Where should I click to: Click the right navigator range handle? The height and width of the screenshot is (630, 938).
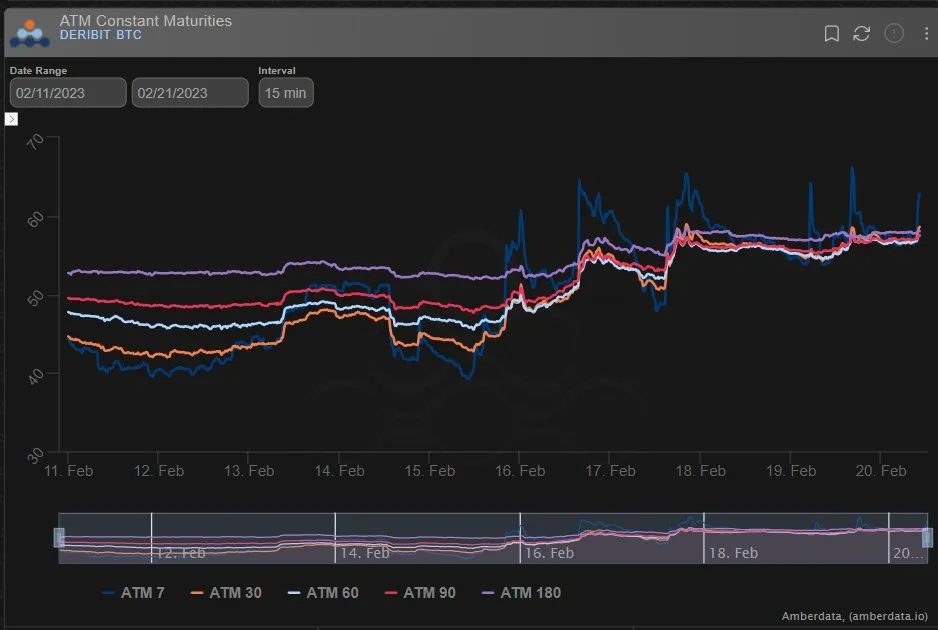tap(927, 537)
